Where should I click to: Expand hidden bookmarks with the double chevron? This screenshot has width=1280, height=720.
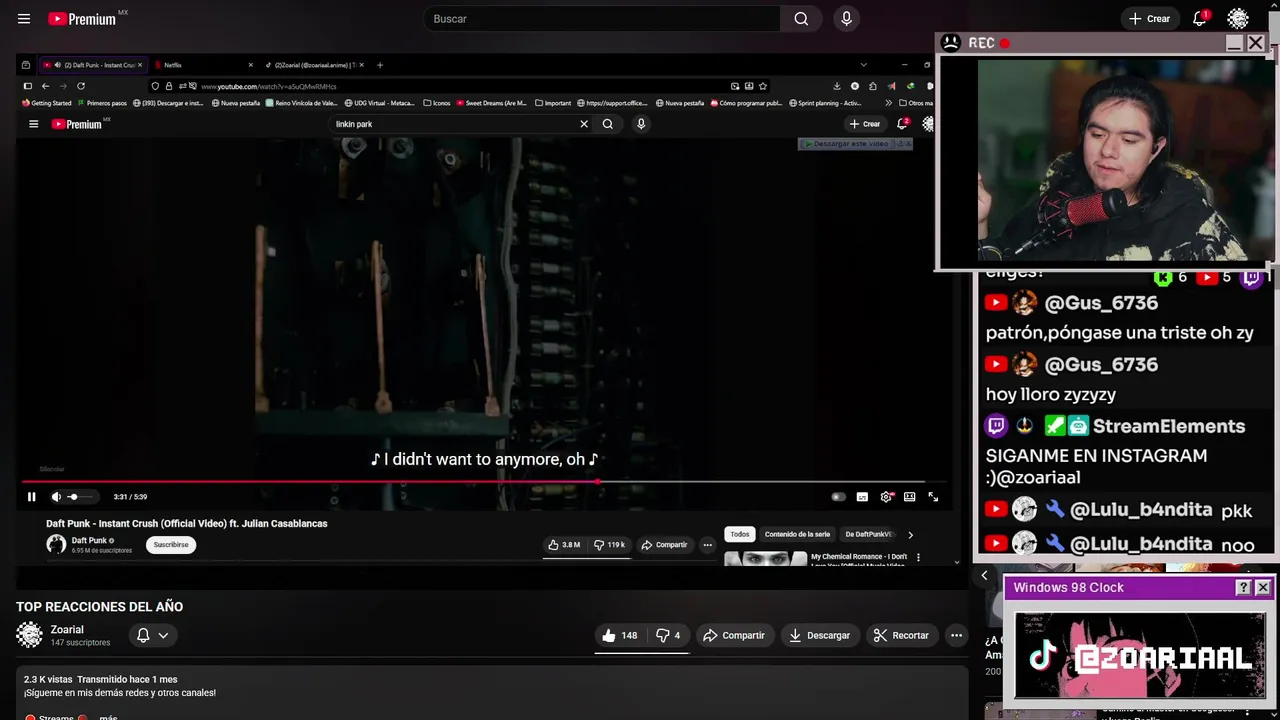889,103
